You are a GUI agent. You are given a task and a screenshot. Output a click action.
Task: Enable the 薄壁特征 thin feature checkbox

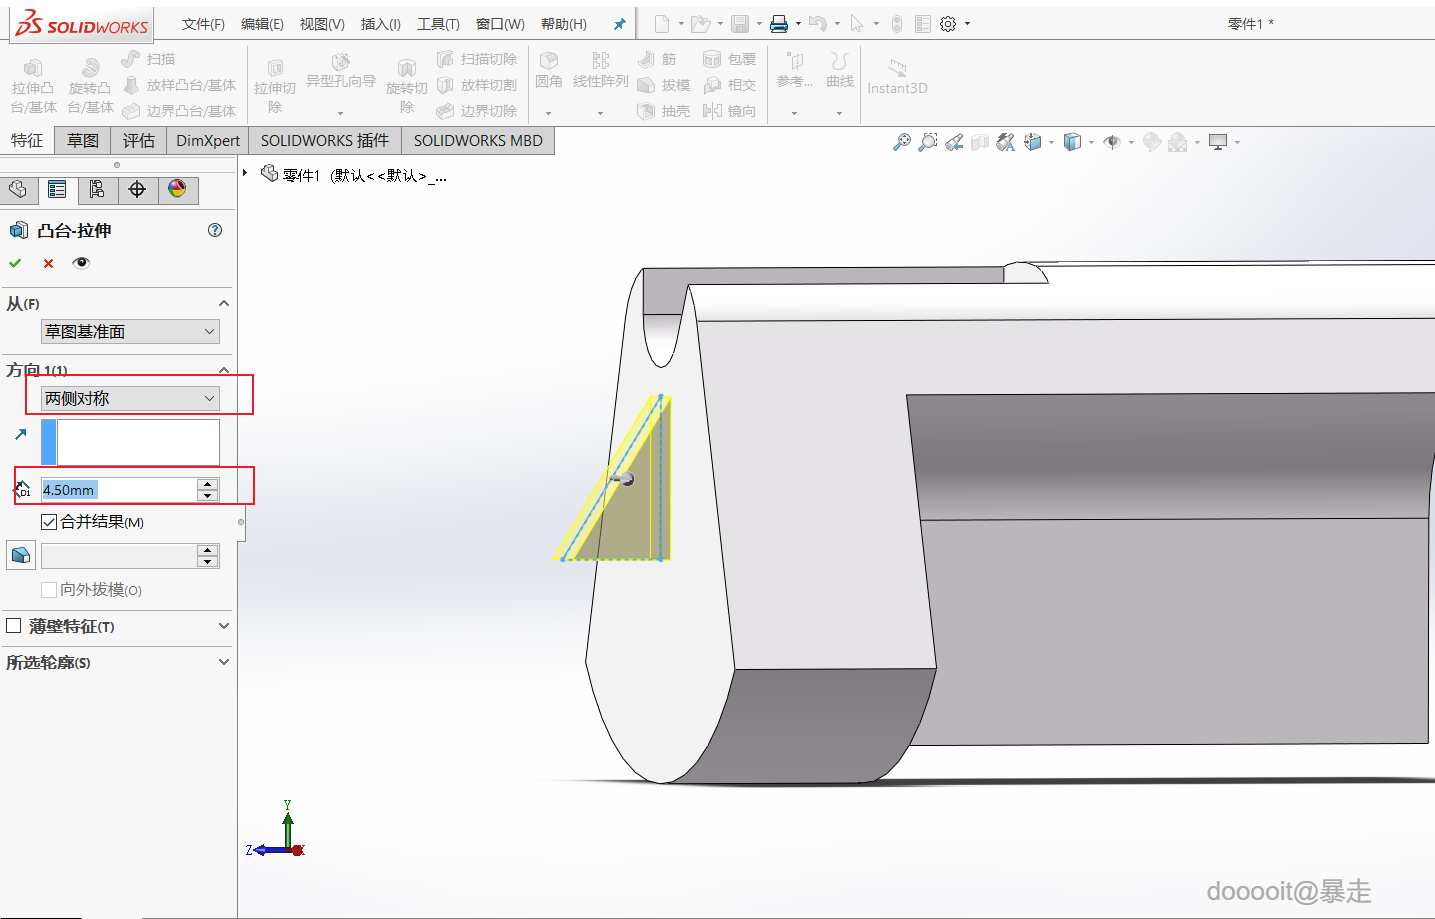pos(14,626)
